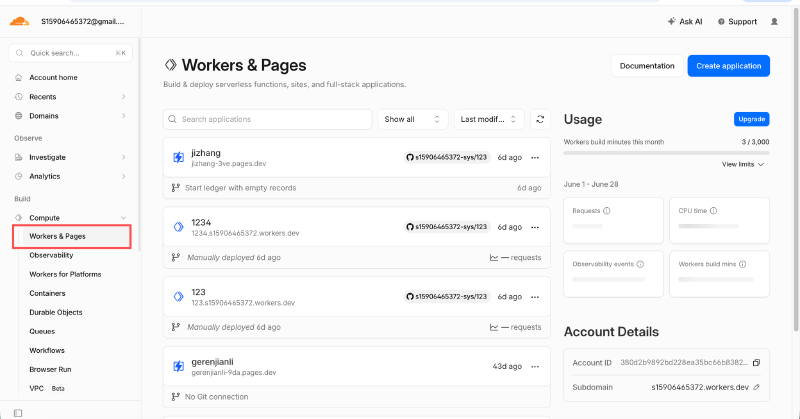Click the Create application button

pos(729,66)
